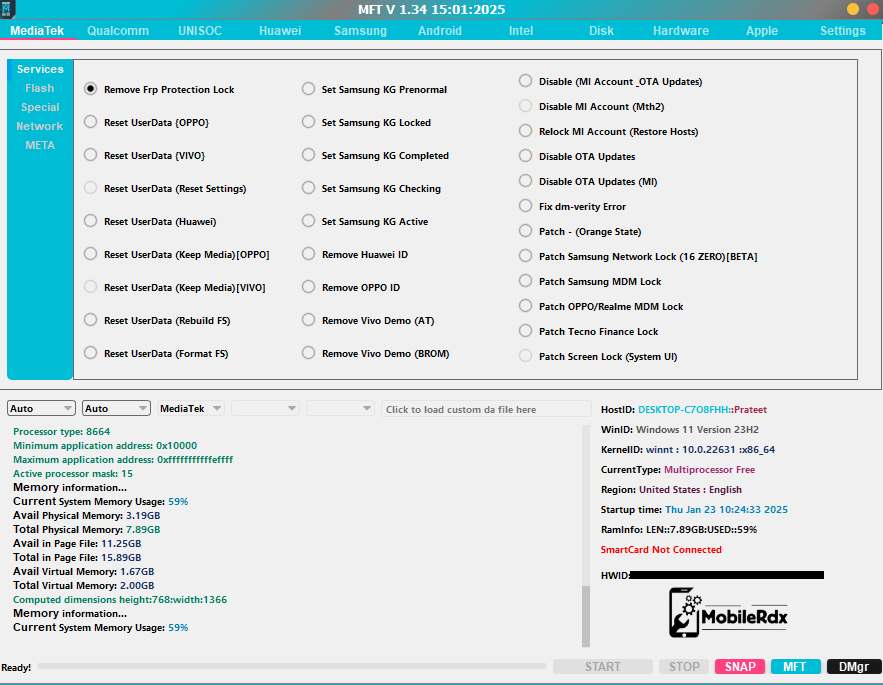
Task: Switch to the MediaTek tab
Action: (37, 30)
